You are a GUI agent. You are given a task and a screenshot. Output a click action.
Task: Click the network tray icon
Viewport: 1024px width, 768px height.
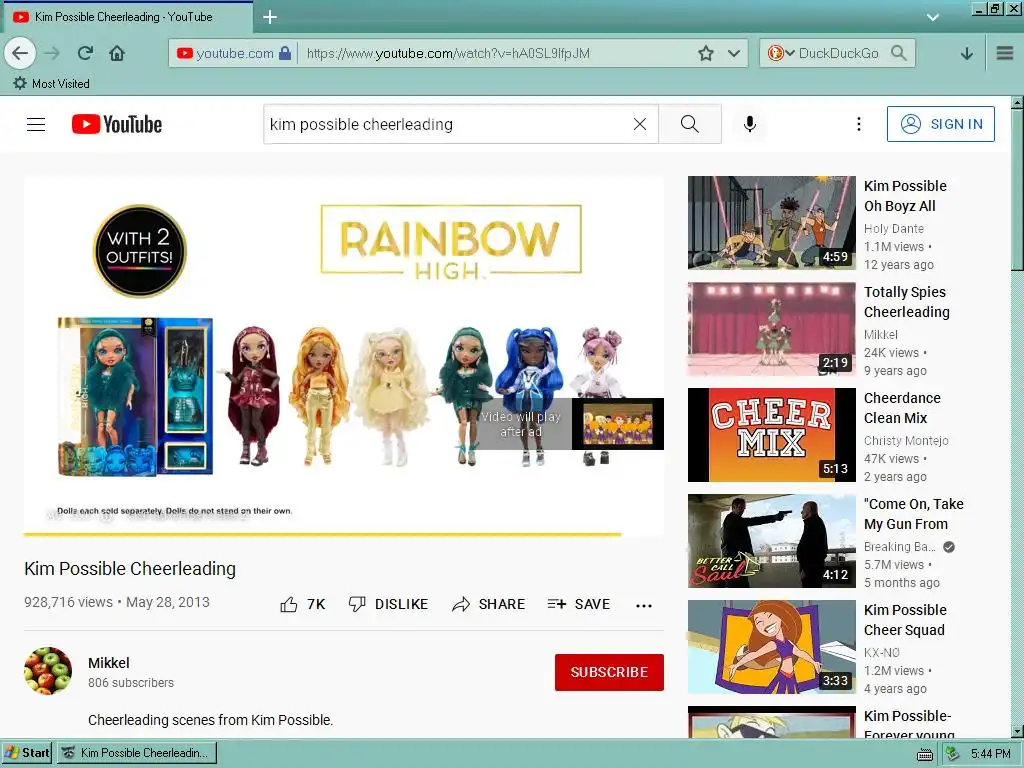(x=952, y=754)
